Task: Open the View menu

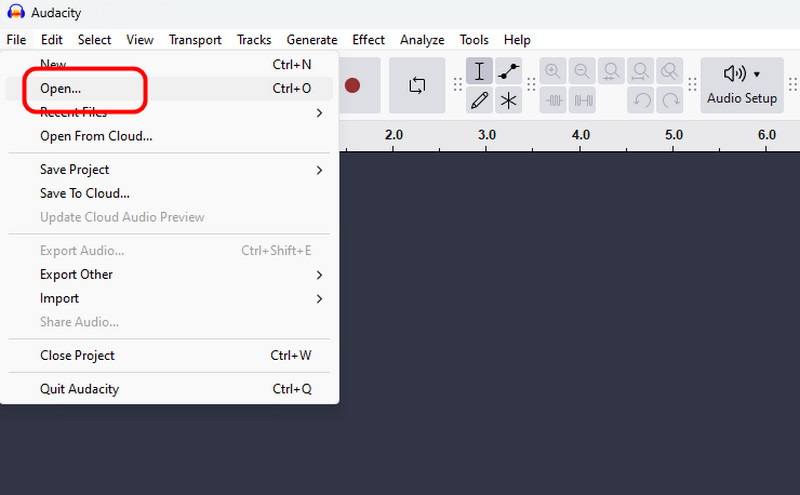Action: coord(140,40)
